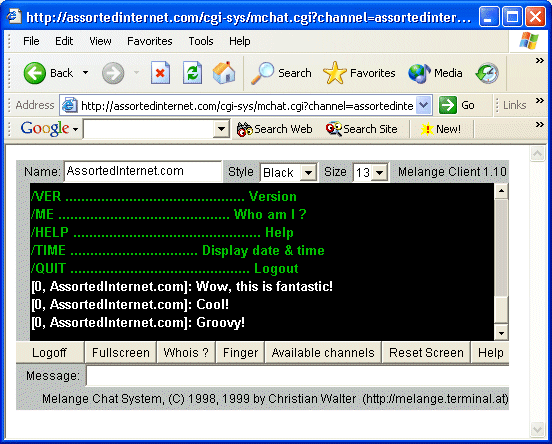Click the Stop page-loading icon

(x=160, y=73)
